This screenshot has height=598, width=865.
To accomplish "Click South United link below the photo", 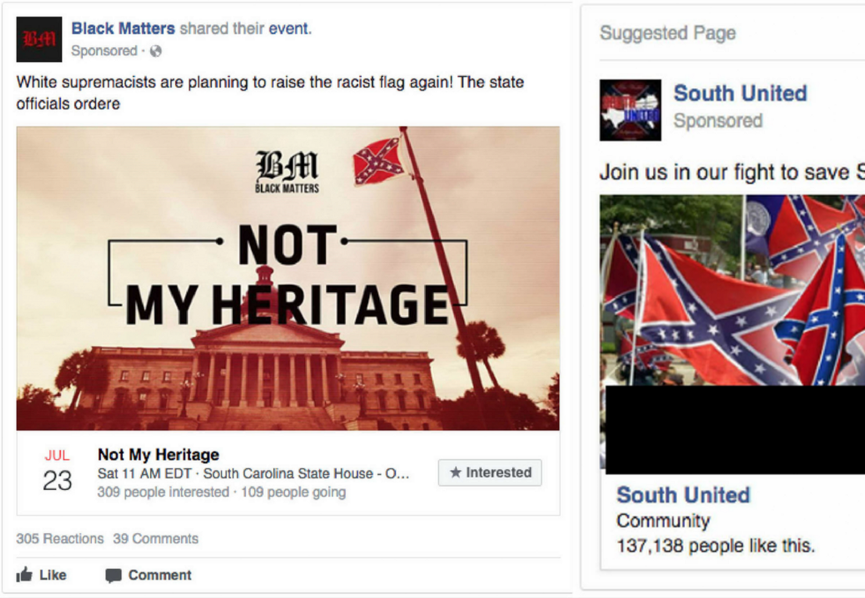I will [x=683, y=495].
